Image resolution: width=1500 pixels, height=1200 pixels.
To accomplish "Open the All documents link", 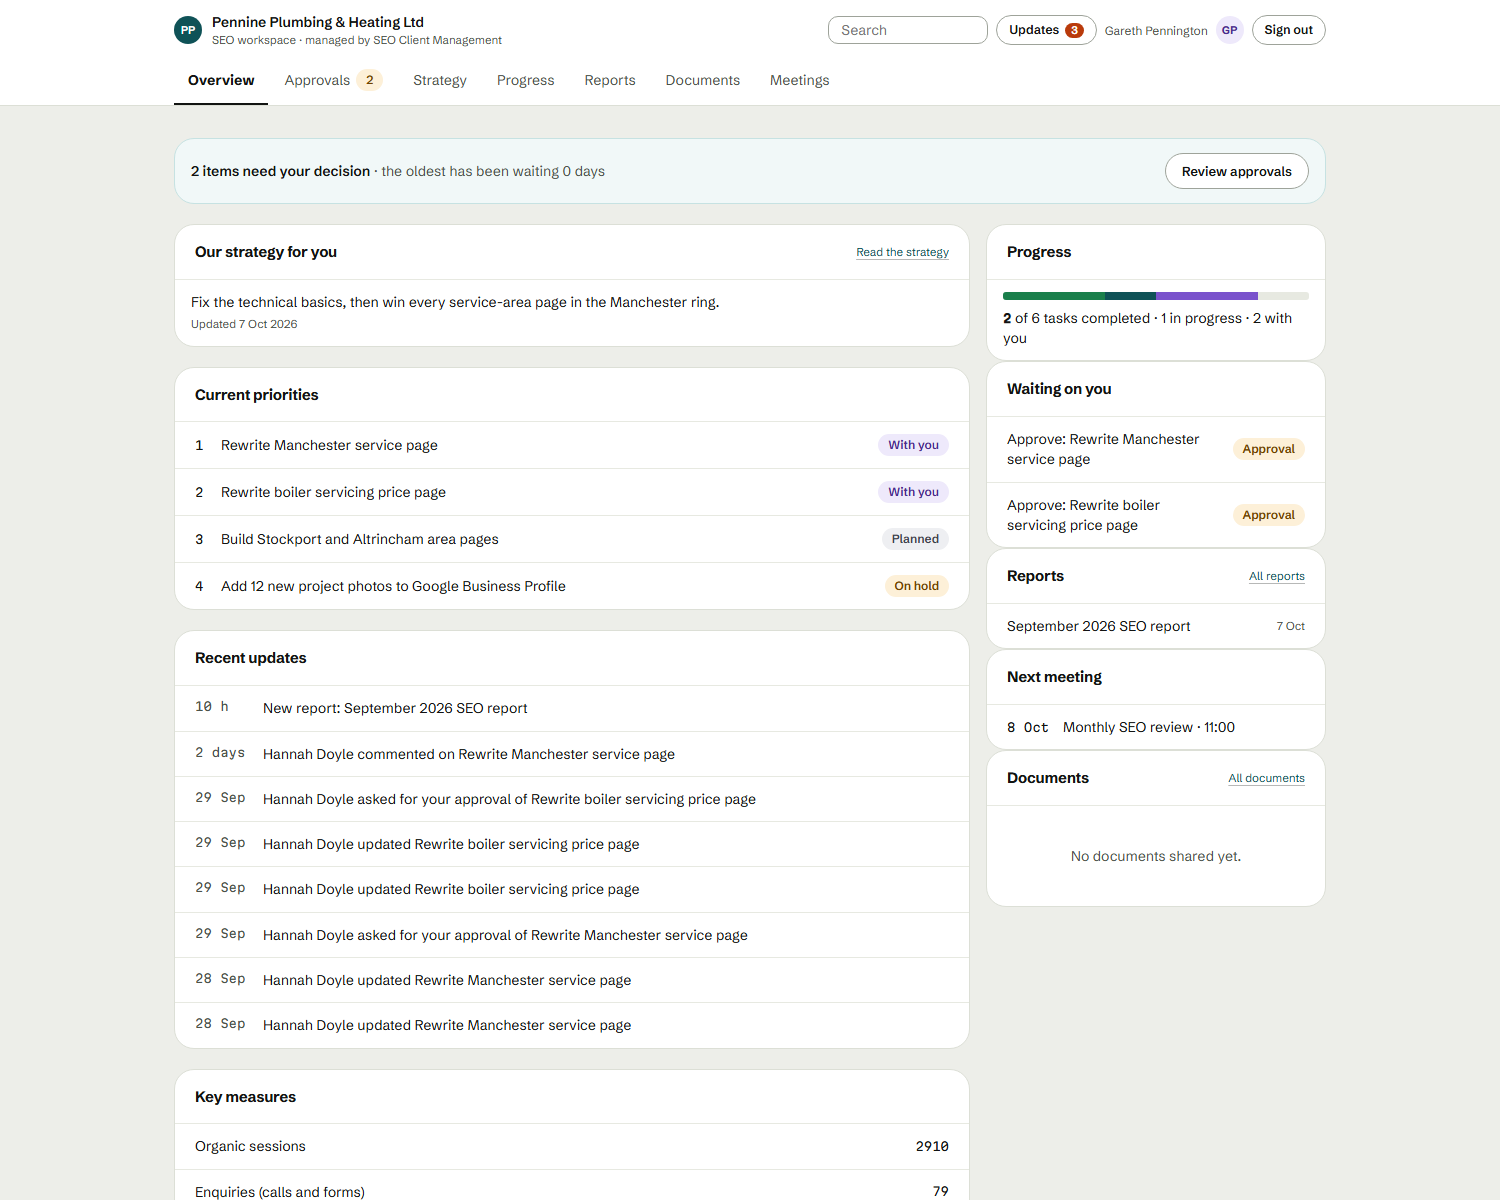I will click(1266, 778).
